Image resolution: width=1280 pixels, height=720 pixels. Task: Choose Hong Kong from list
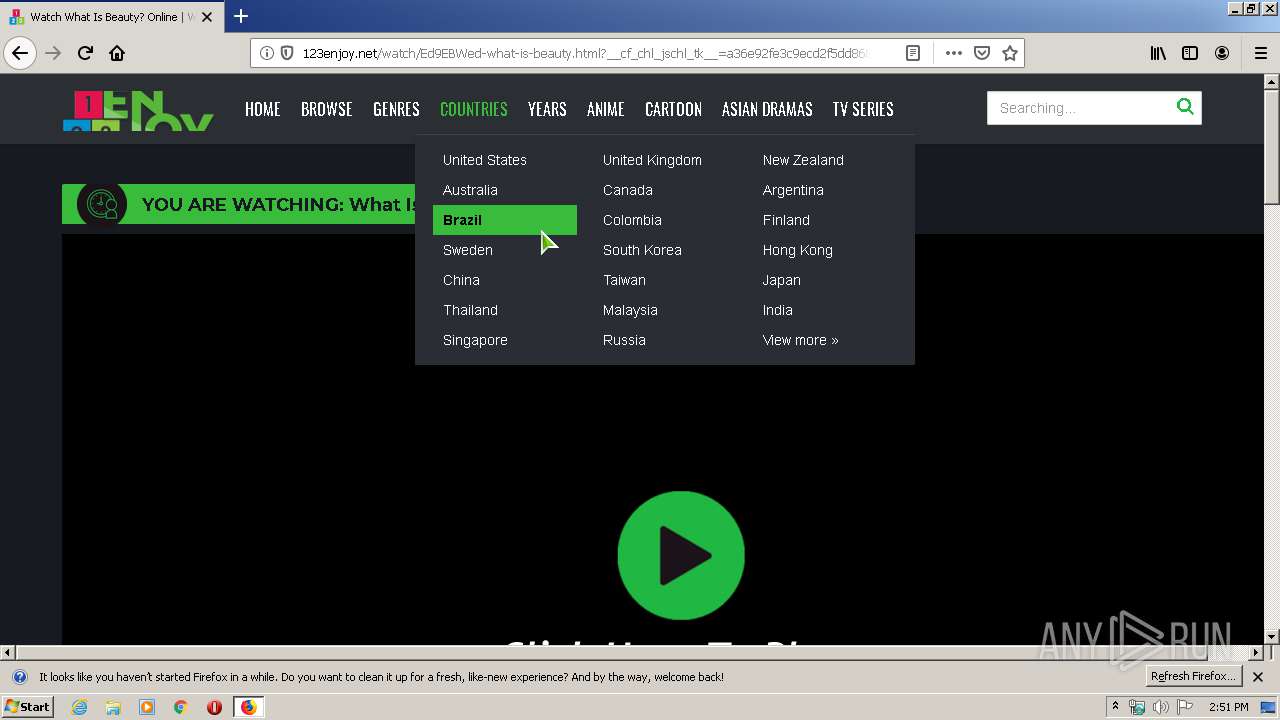[x=798, y=250]
